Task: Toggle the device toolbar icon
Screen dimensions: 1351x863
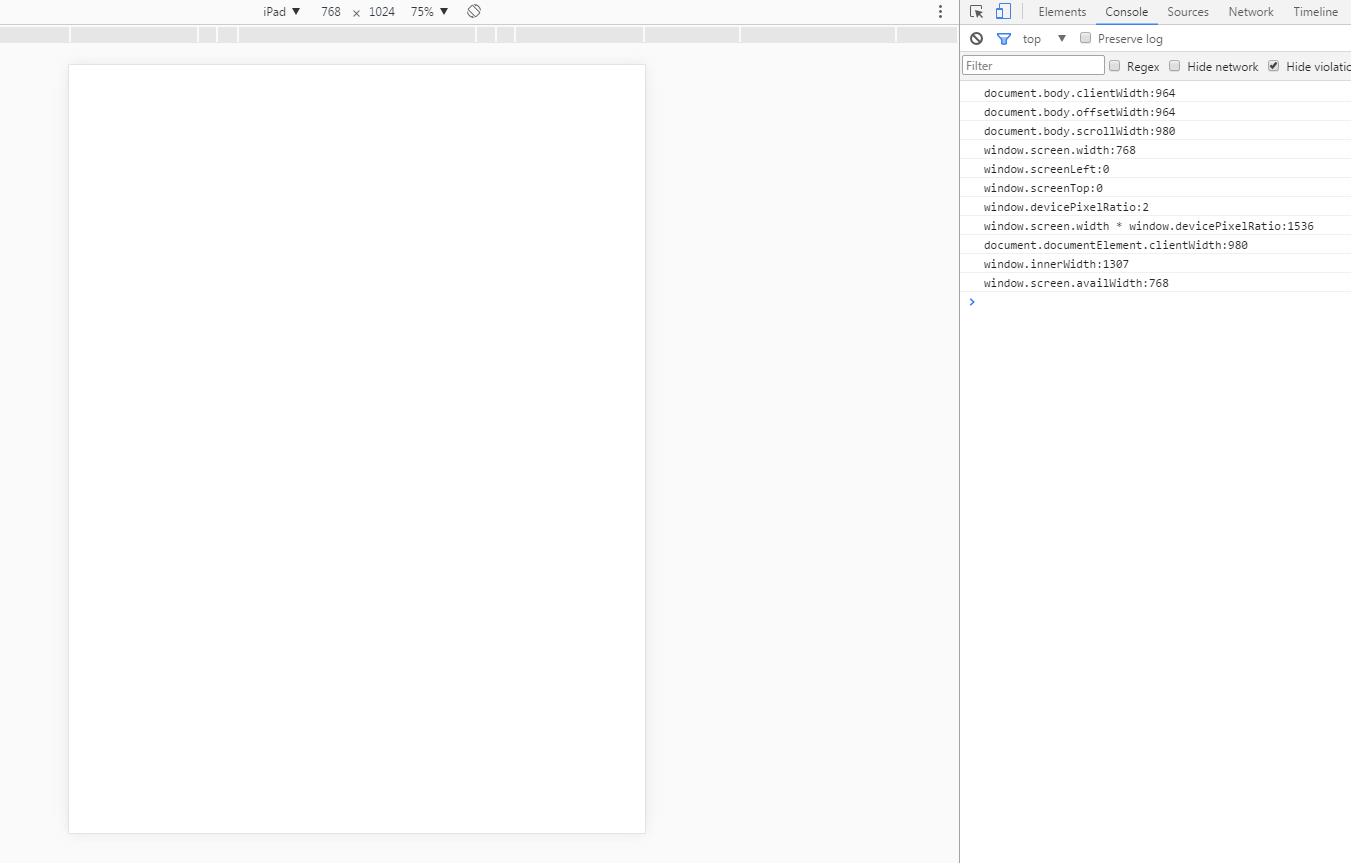Action: tap(1003, 12)
